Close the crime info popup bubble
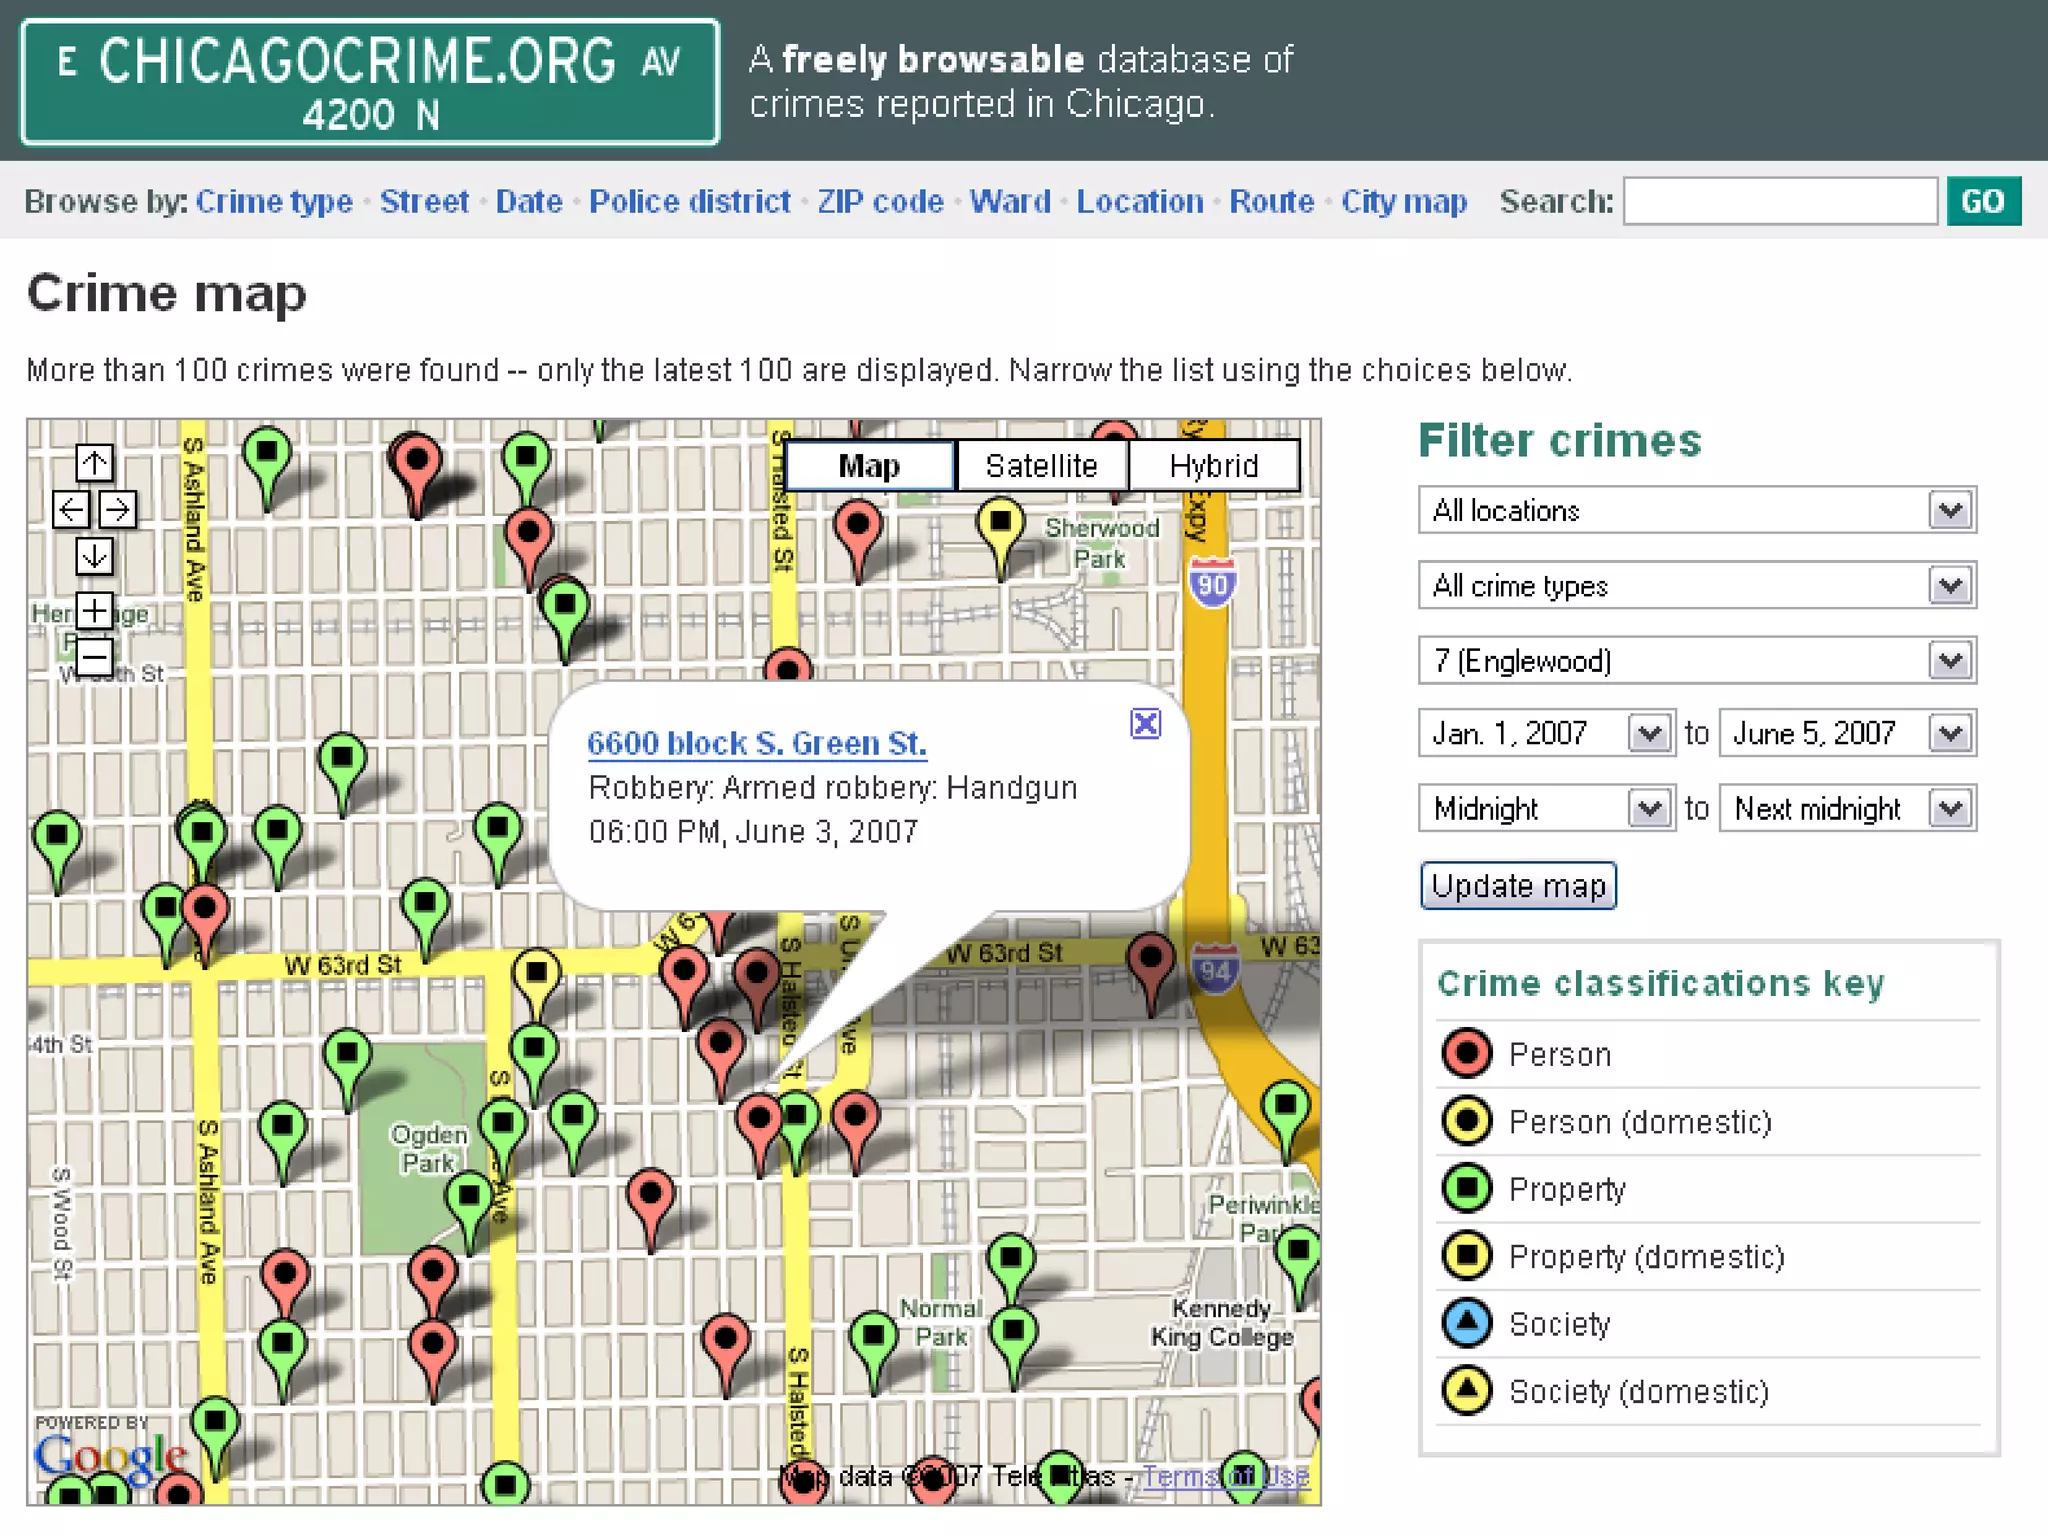Screen dimensions: 2048x1536 [x=1145, y=723]
